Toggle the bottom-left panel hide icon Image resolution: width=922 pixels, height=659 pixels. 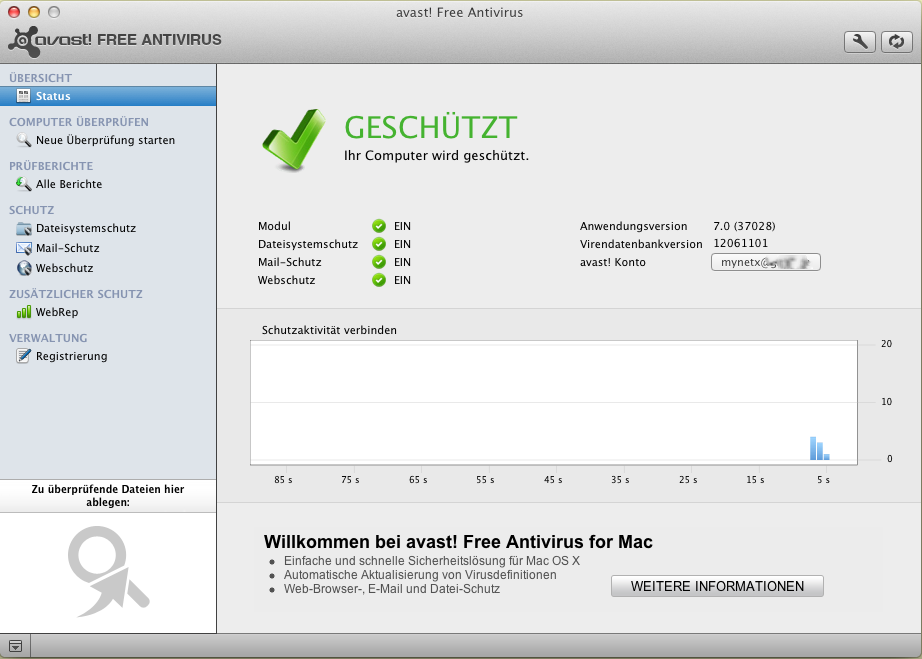pos(15,646)
